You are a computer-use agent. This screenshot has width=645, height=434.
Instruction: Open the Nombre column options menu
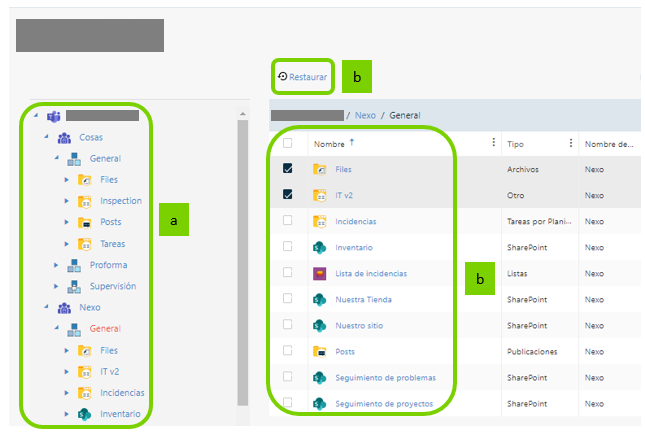tap(493, 142)
